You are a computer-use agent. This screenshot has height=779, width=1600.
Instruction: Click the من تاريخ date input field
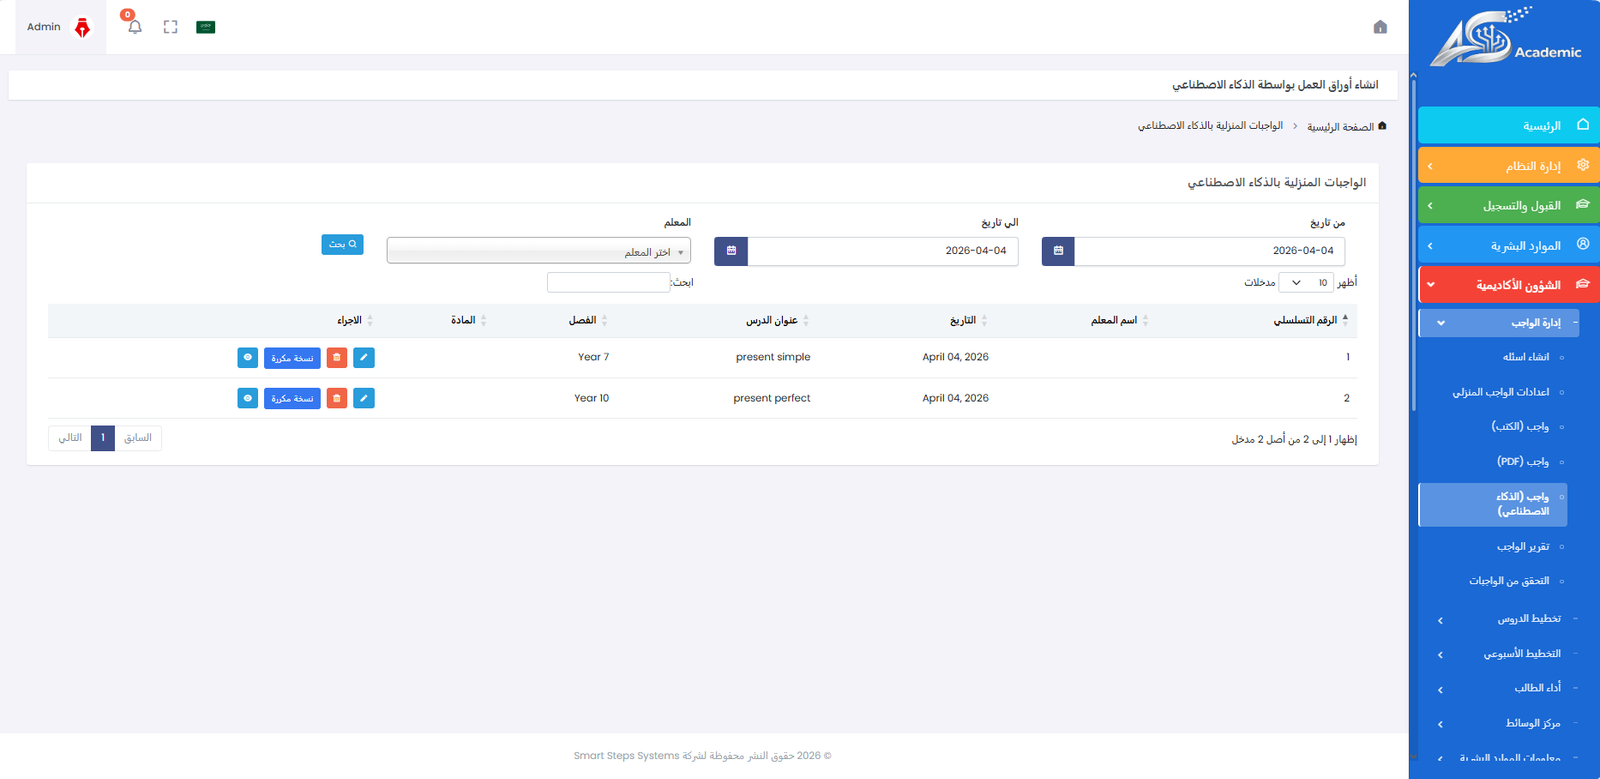pyautogui.click(x=1209, y=251)
